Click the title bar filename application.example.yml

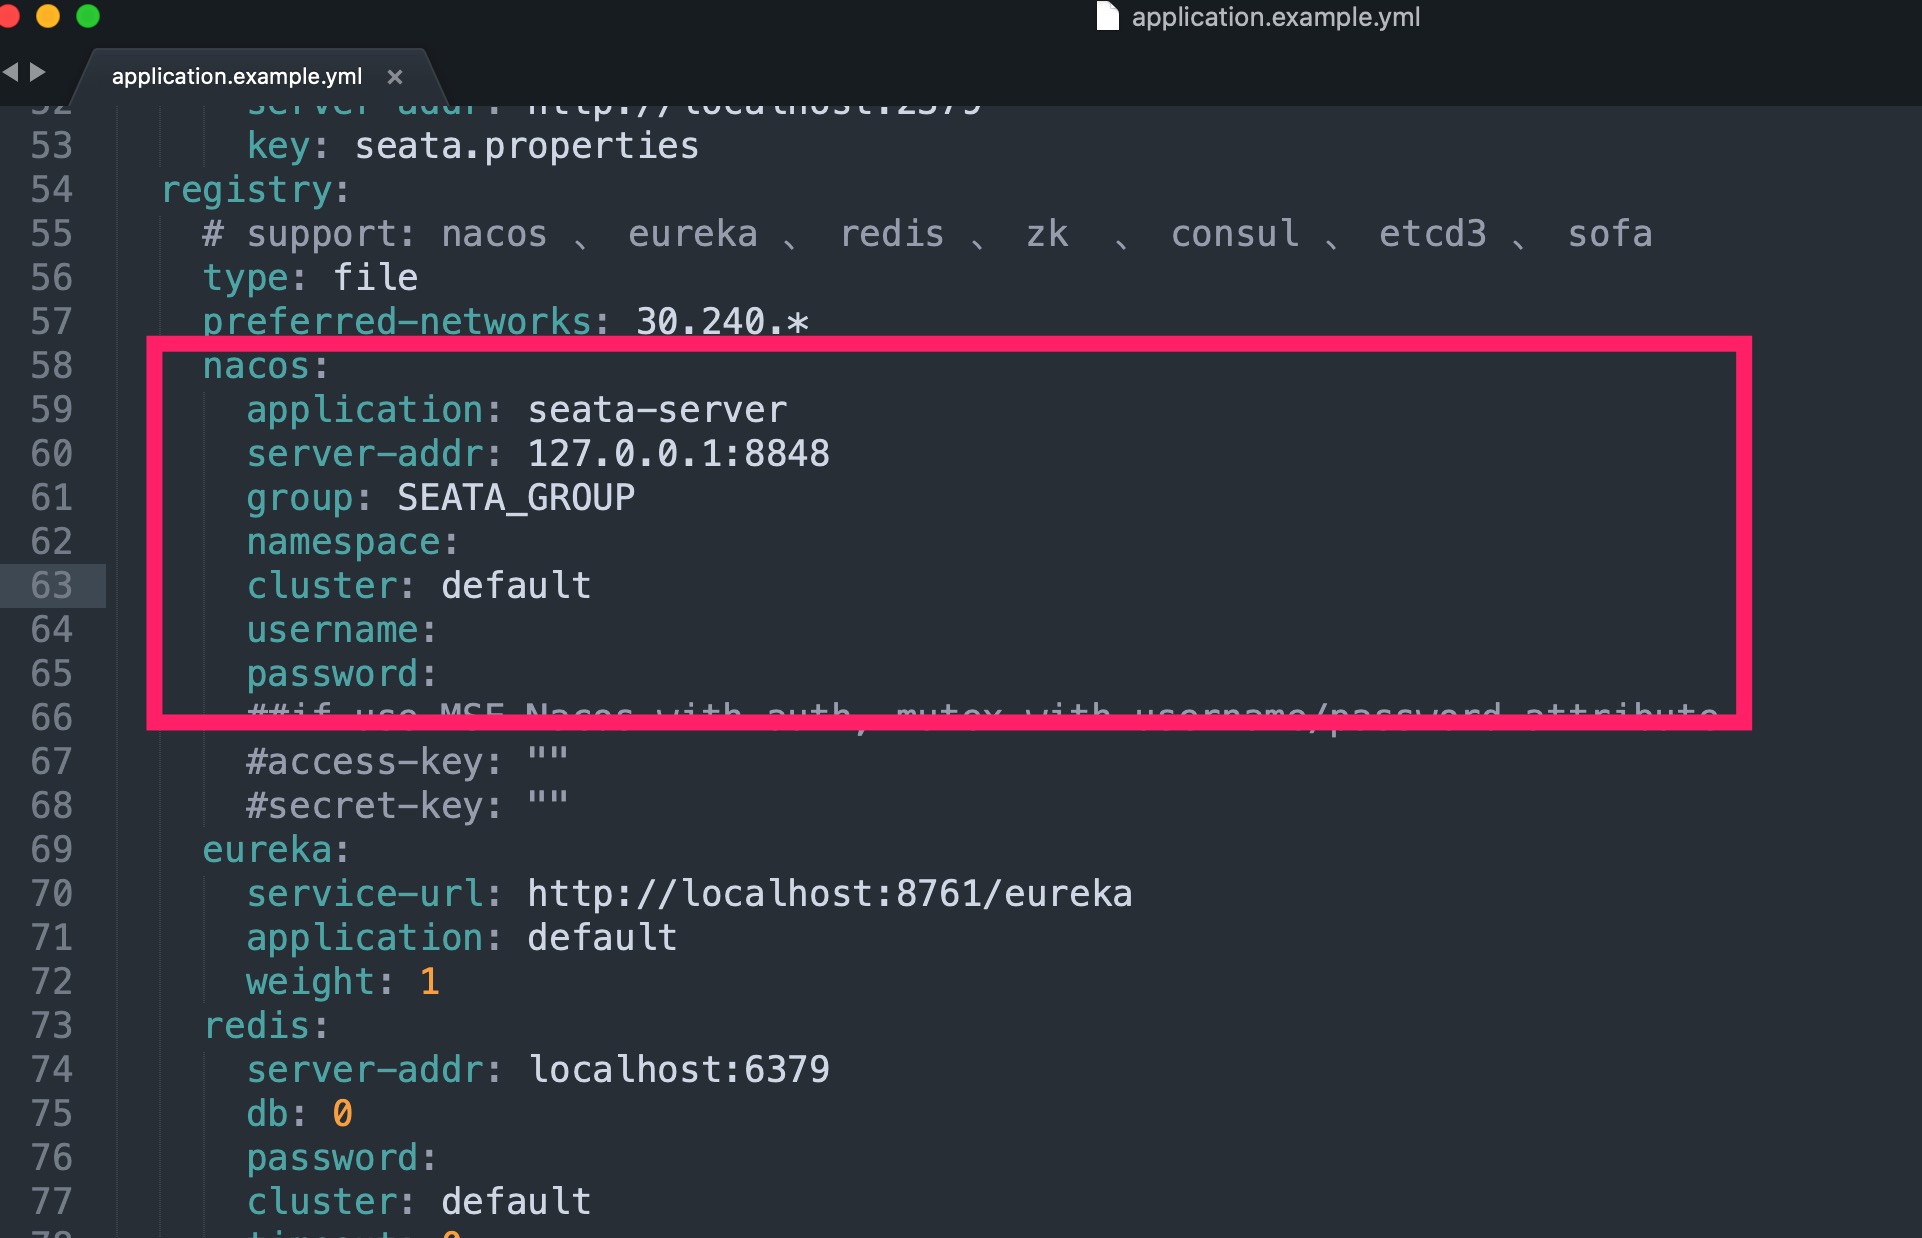pyautogui.click(x=1275, y=17)
